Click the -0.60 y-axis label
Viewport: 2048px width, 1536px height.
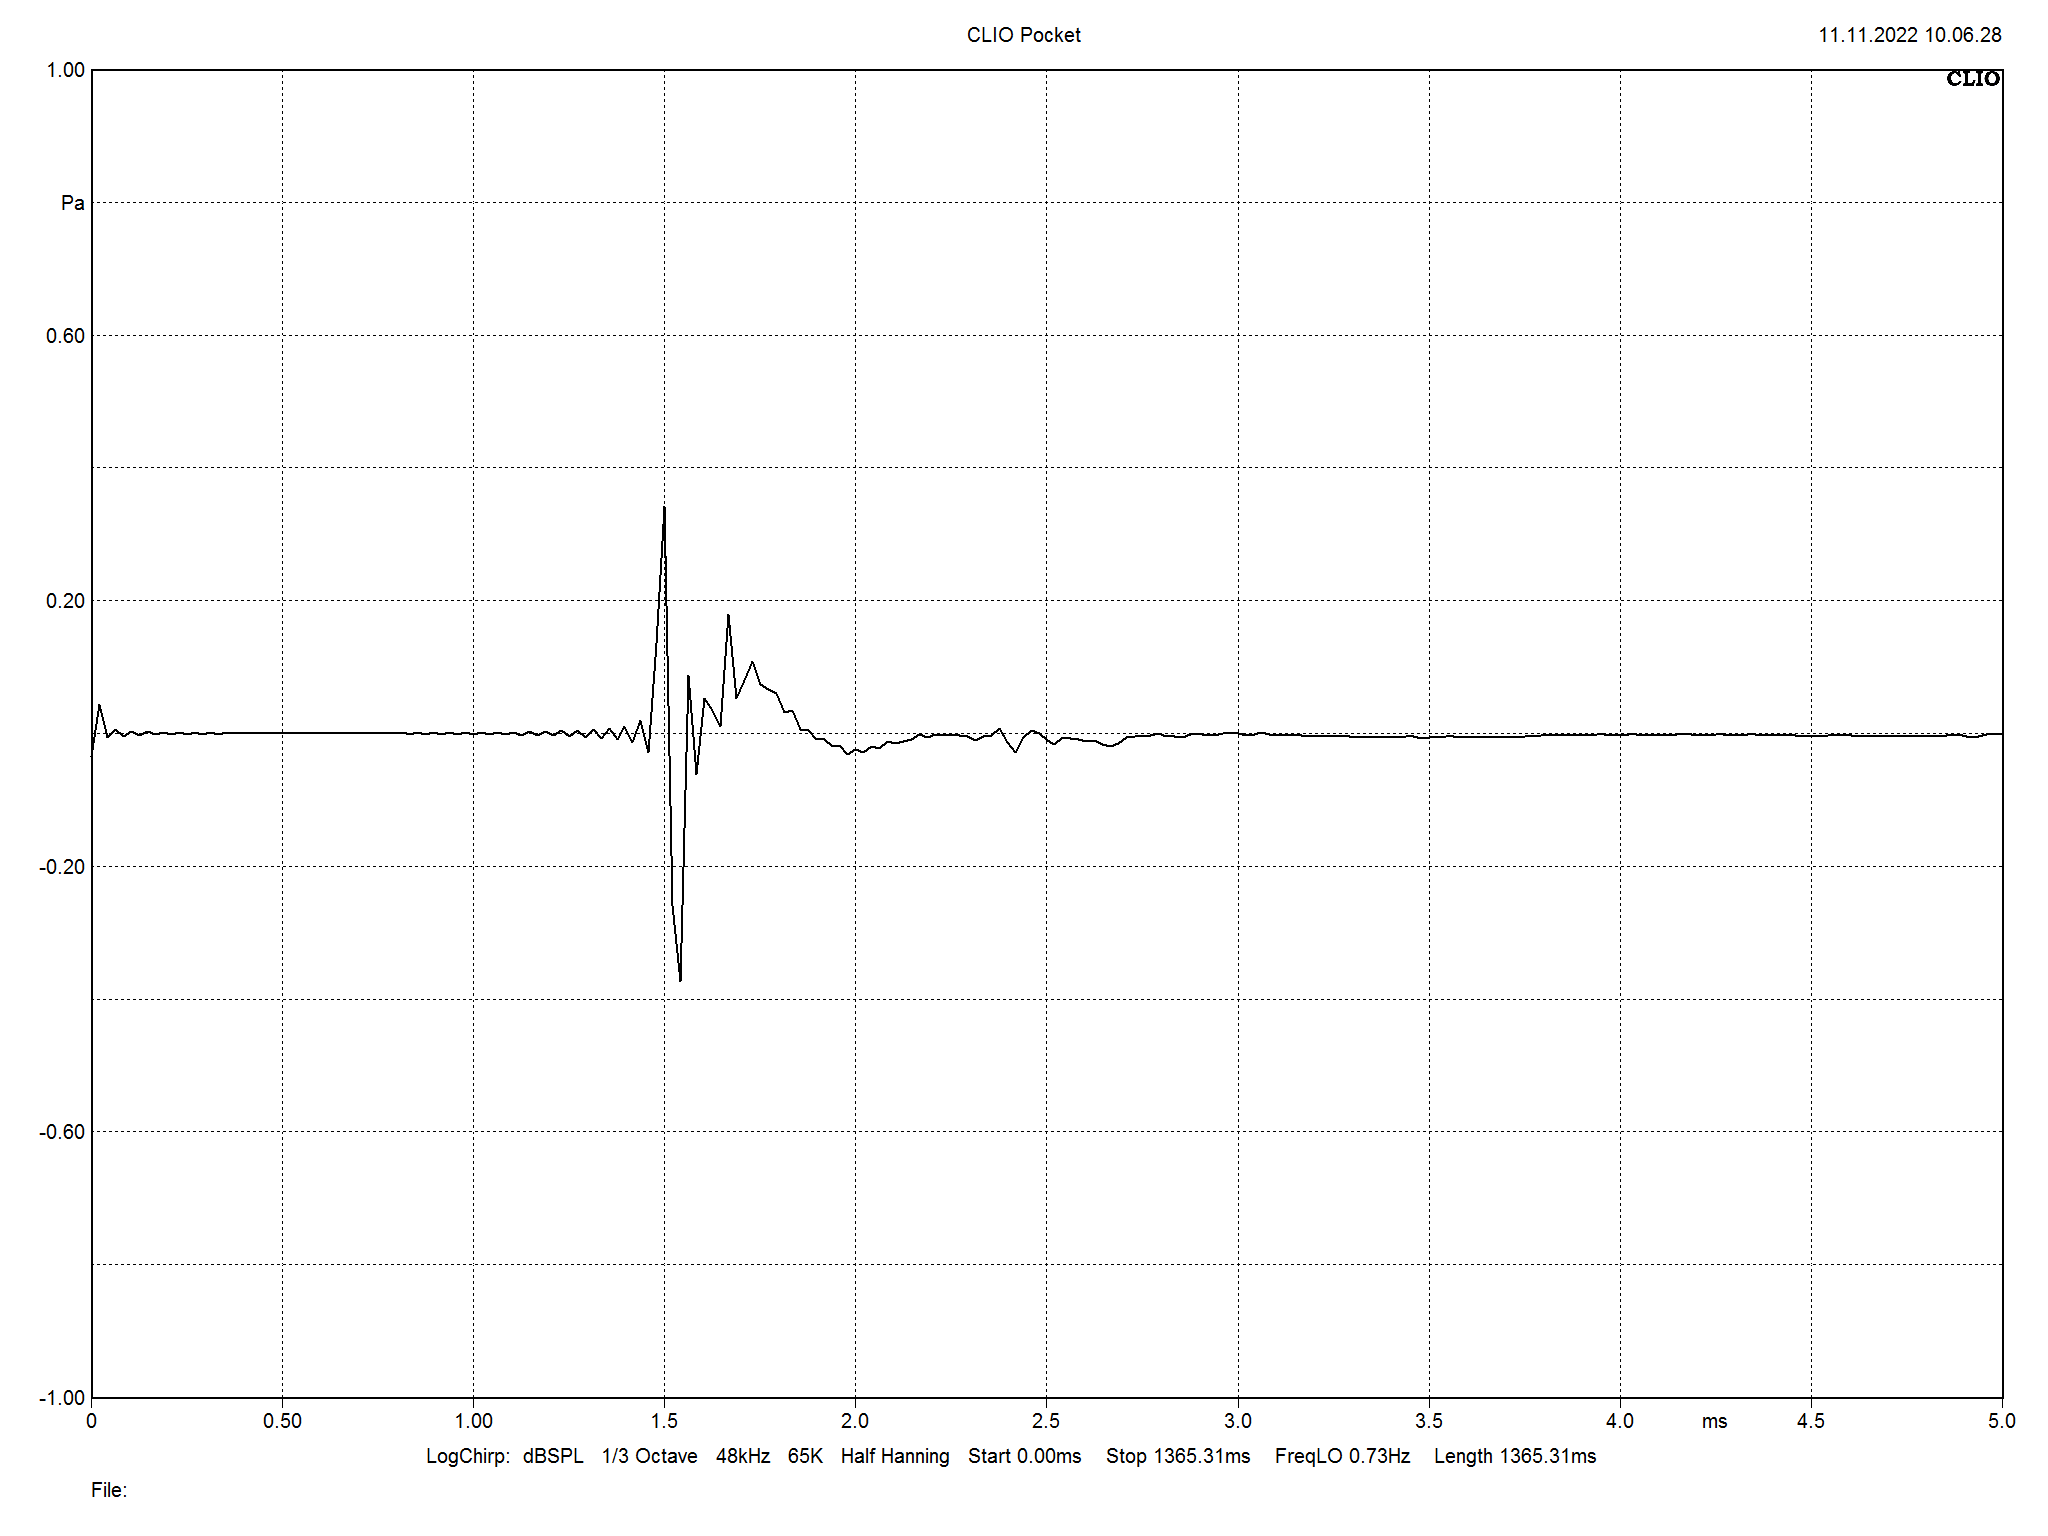click(x=62, y=1132)
